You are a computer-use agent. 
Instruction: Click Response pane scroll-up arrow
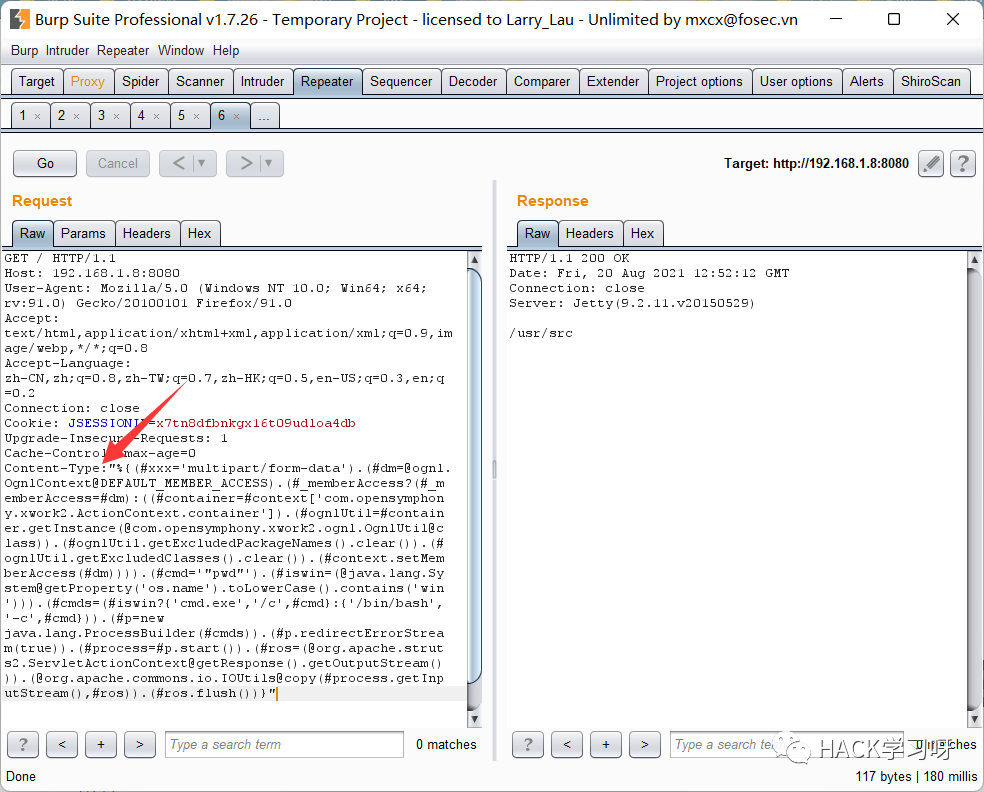click(974, 259)
